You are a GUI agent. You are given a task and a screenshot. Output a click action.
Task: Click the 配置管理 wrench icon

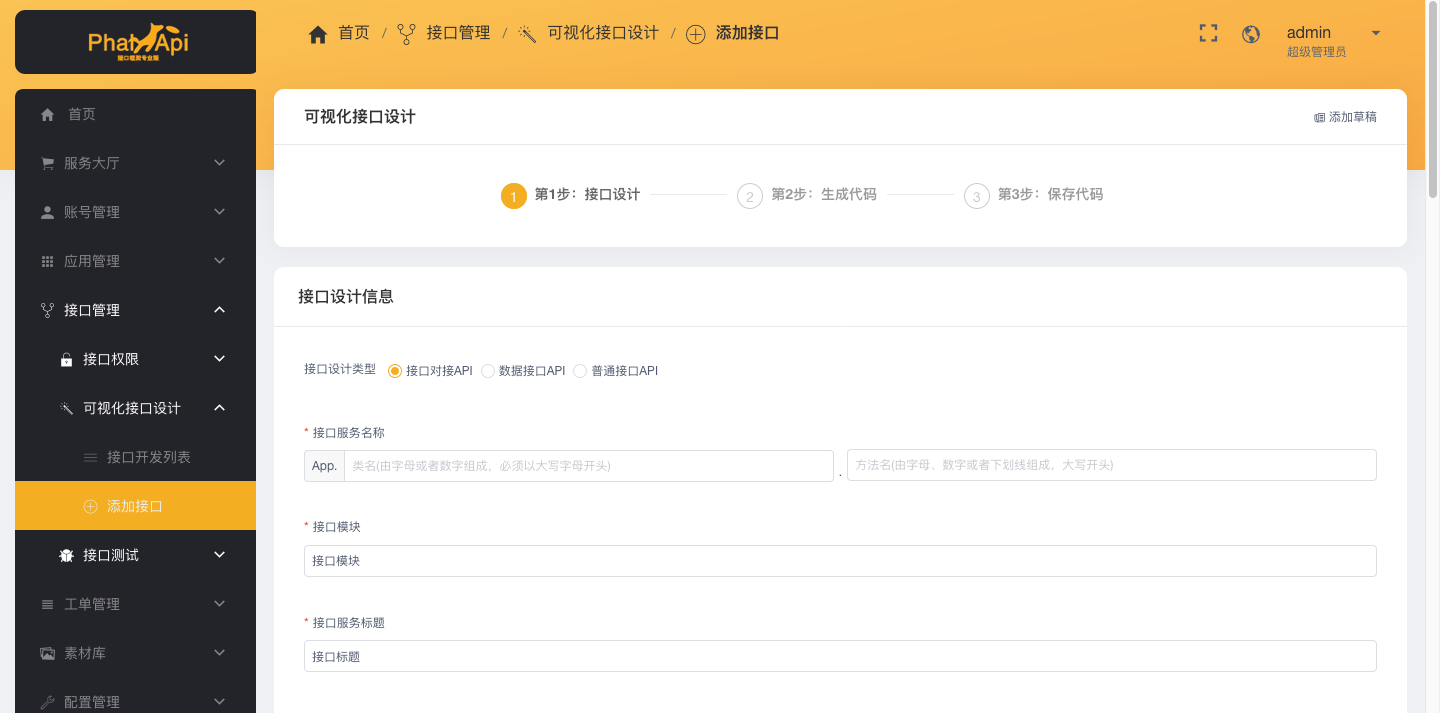tap(47, 702)
